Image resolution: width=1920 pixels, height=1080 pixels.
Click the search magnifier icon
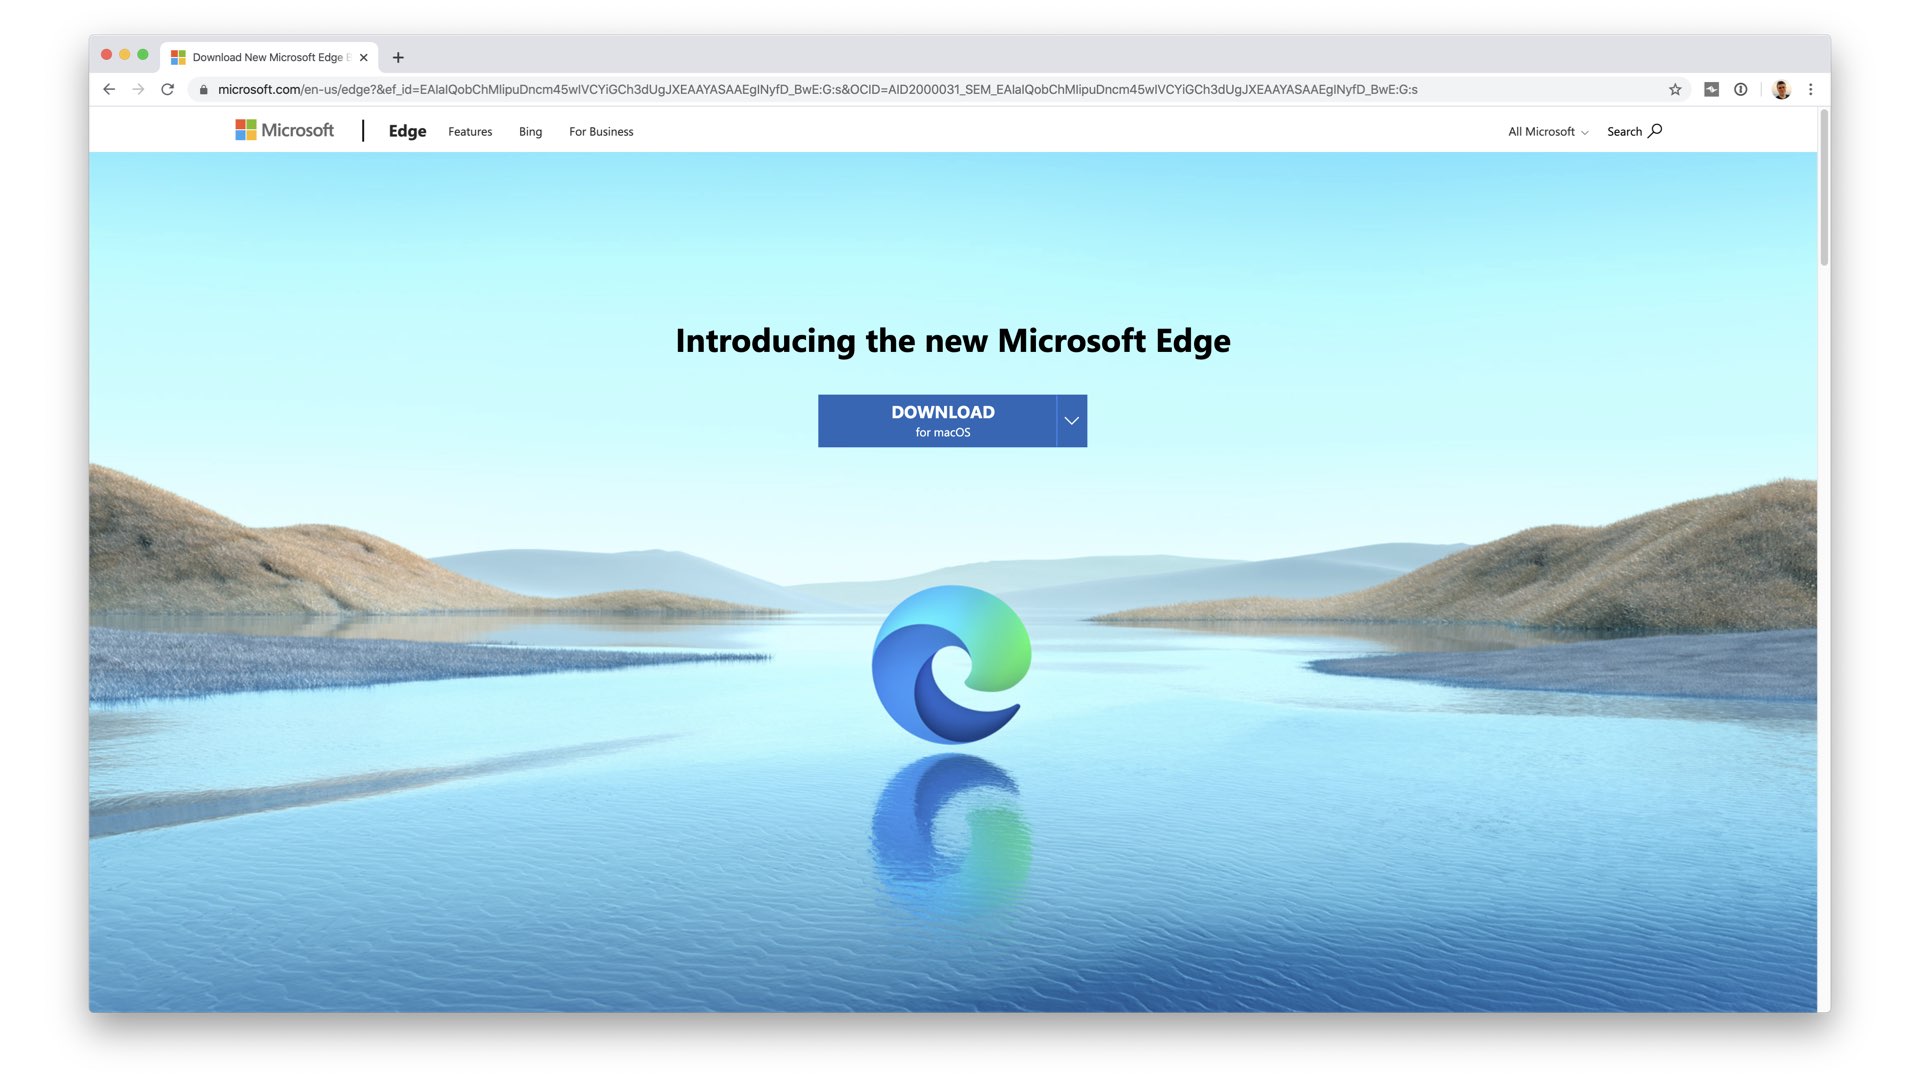coord(1655,131)
